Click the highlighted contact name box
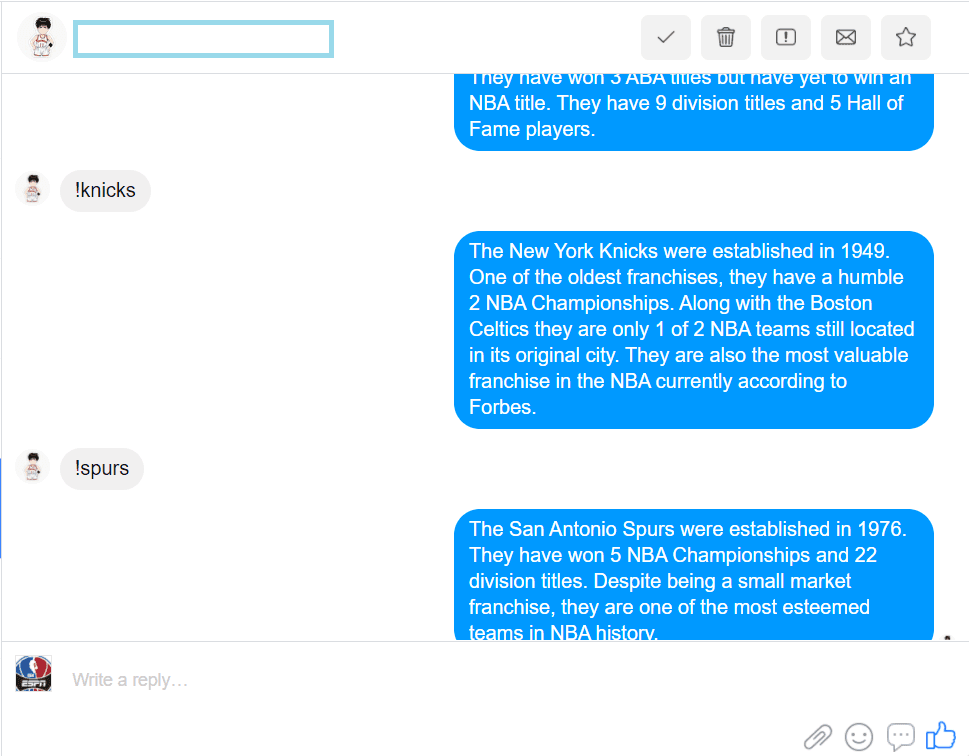969x756 pixels. pyautogui.click(x=203, y=39)
